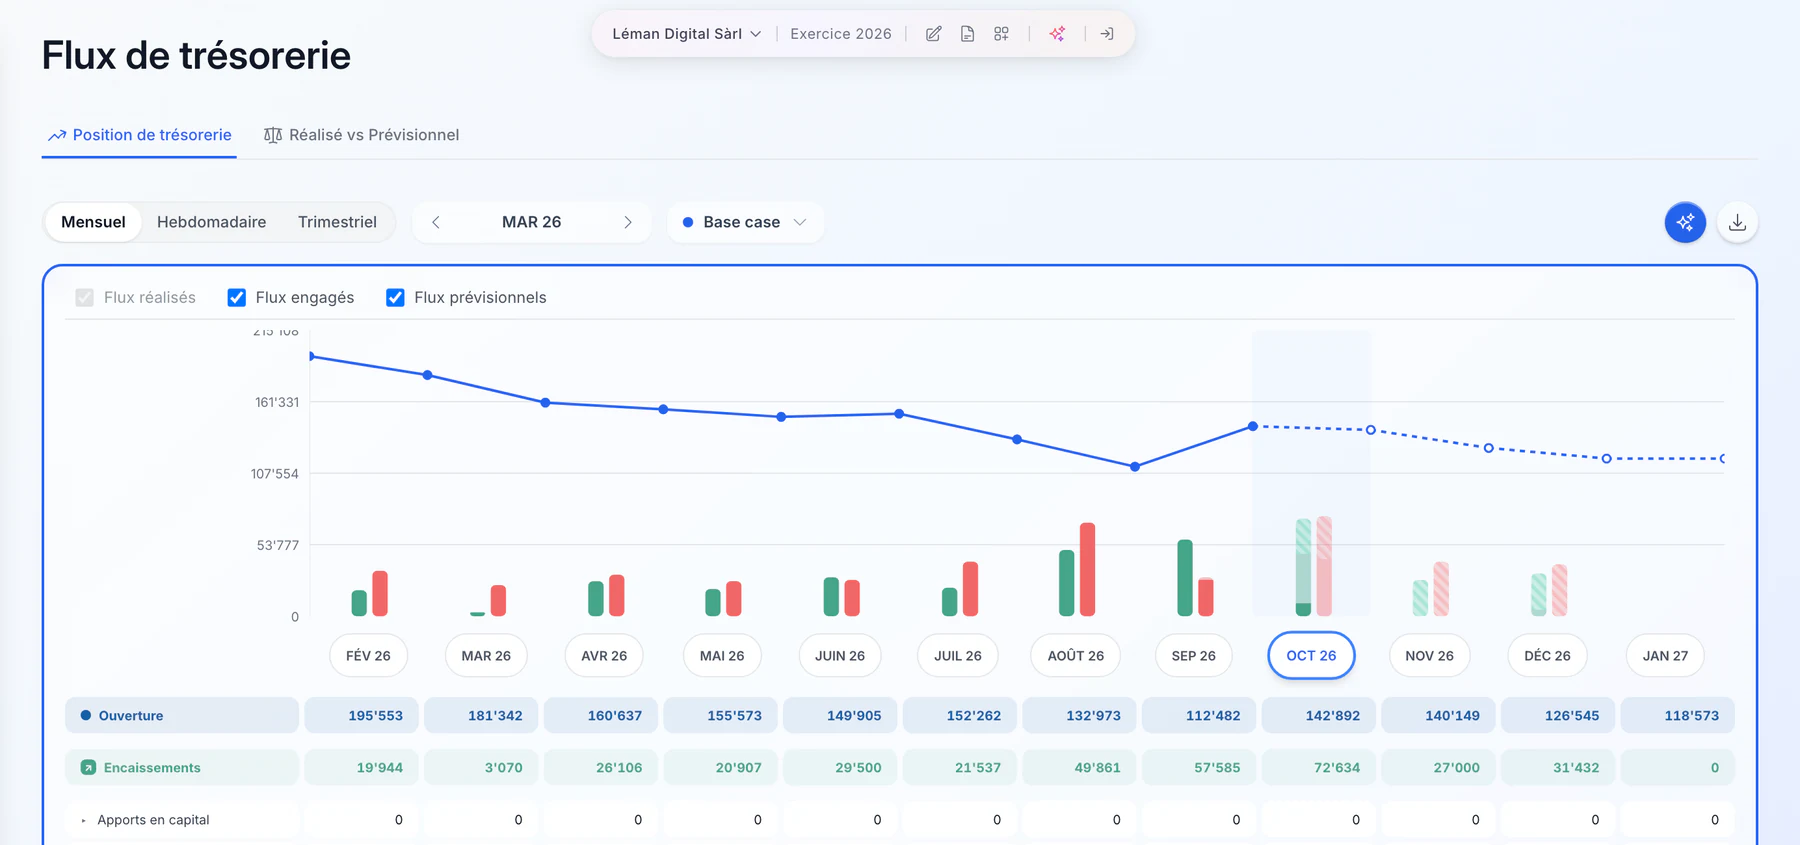This screenshot has width=1800, height=845.
Task: Click the tall red August bar
Action: tap(1087, 570)
